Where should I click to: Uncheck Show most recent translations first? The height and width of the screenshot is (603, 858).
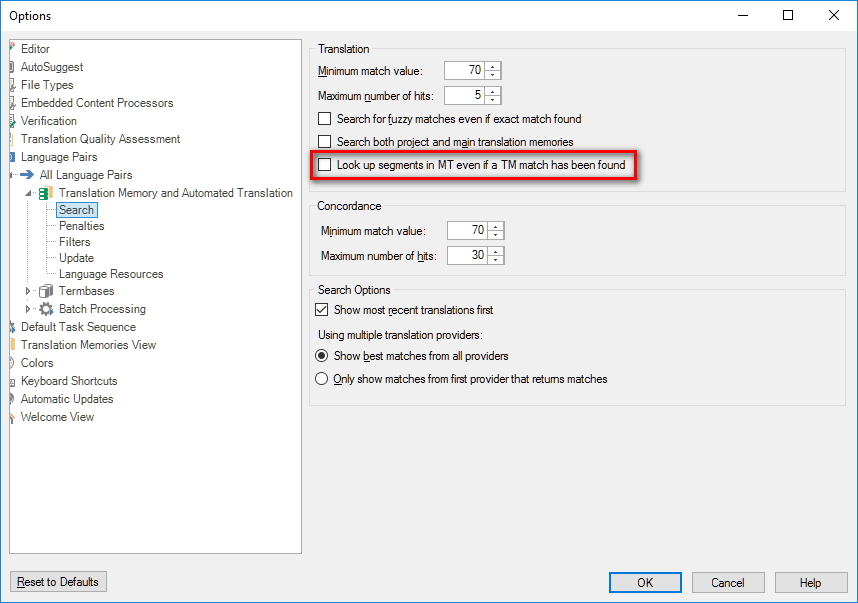pyautogui.click(x=322, y=310)
